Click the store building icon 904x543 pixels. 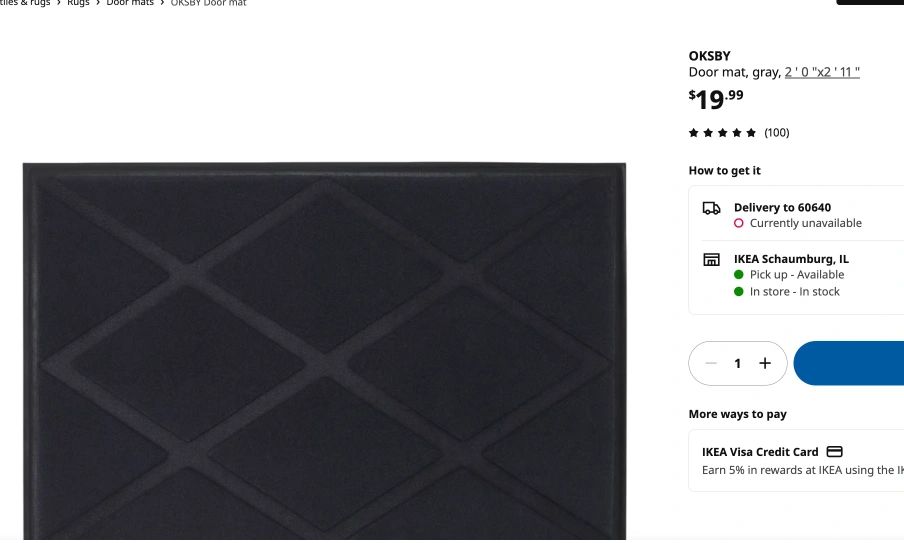point(711,259)
